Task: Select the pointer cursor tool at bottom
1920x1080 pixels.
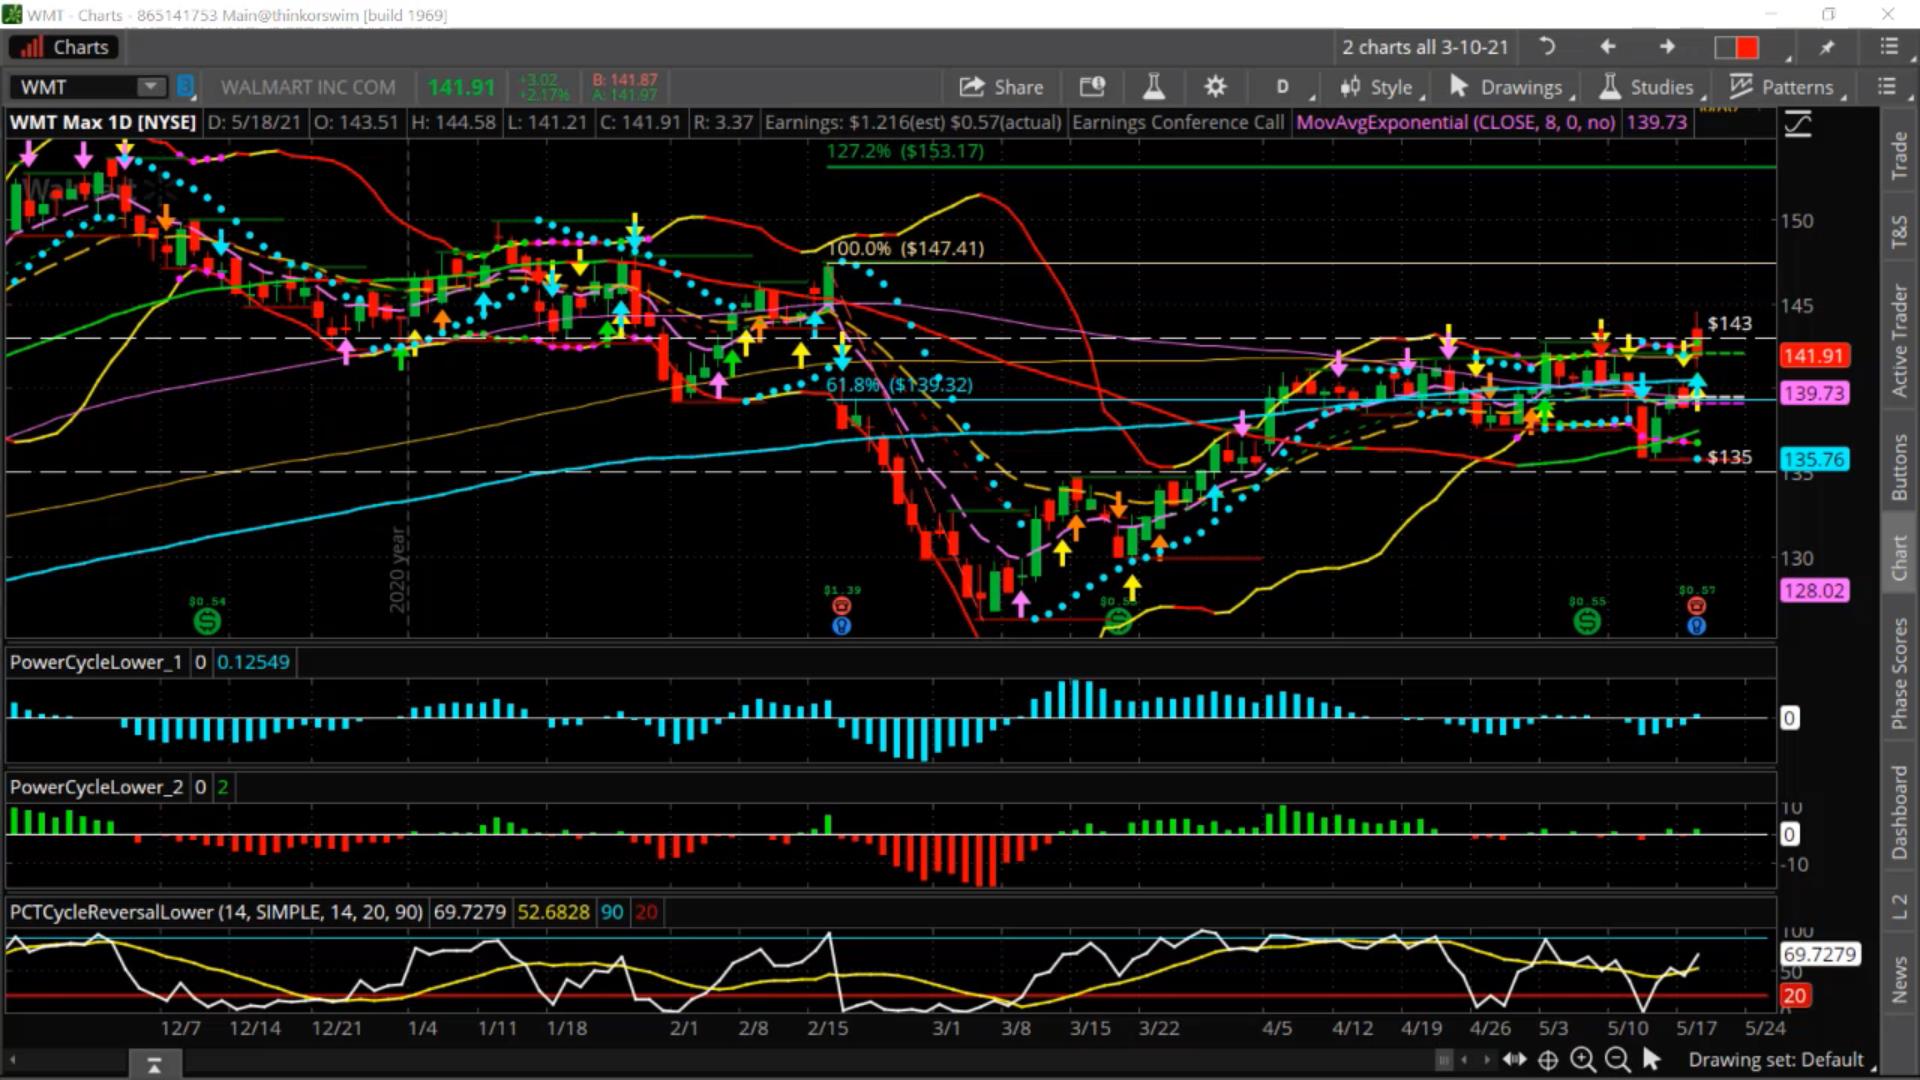Action: coord(1651,1059)
